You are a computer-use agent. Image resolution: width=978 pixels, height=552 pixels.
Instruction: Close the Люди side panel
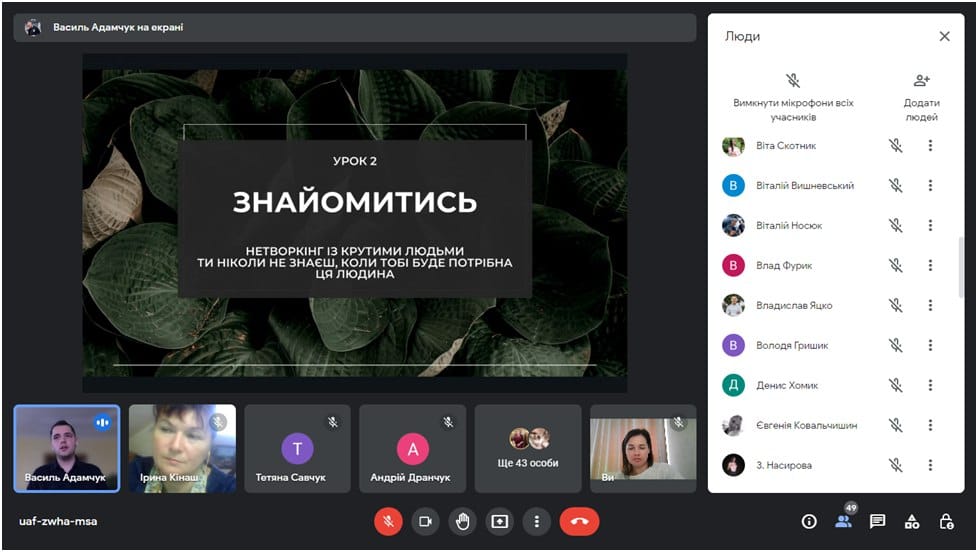(944, 36)
